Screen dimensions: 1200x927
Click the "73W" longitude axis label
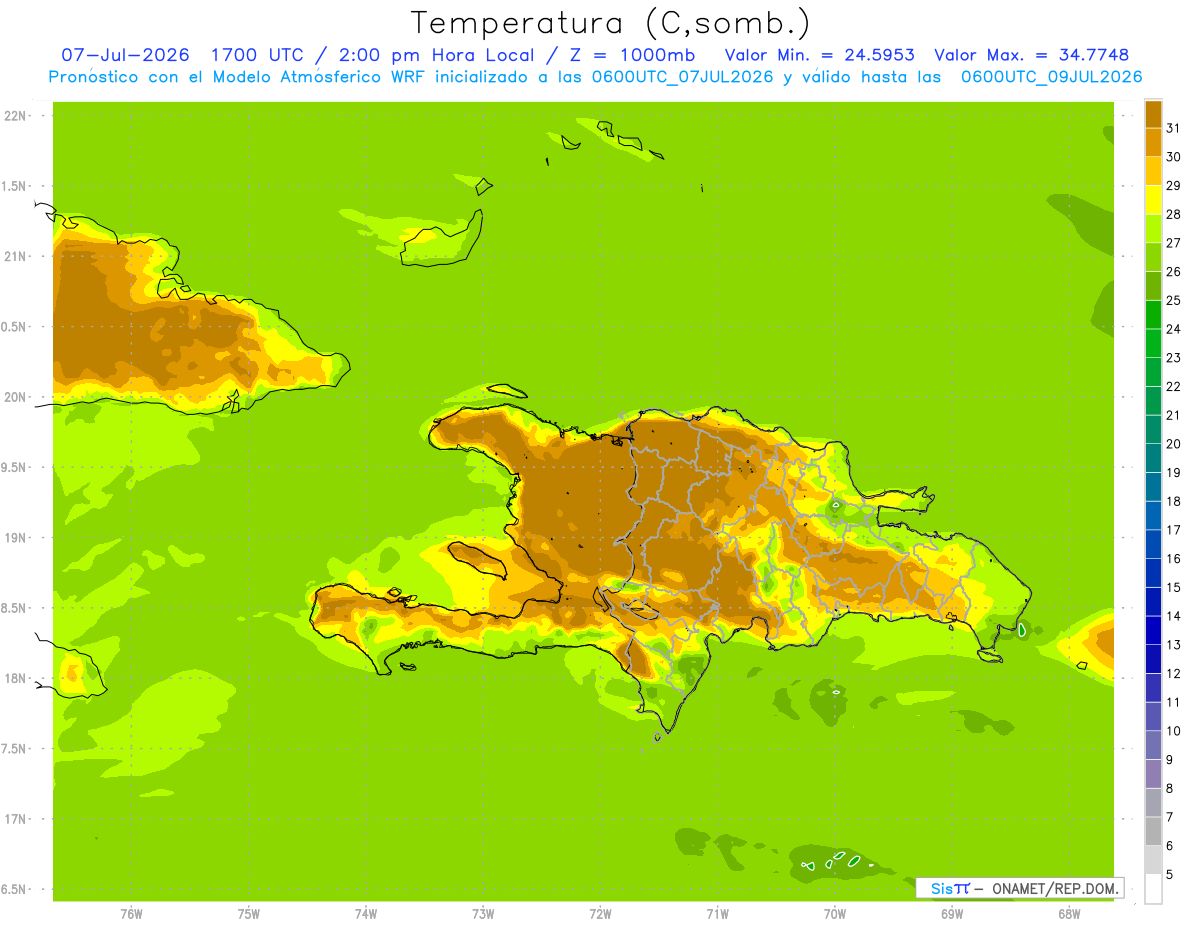[483, 914]
